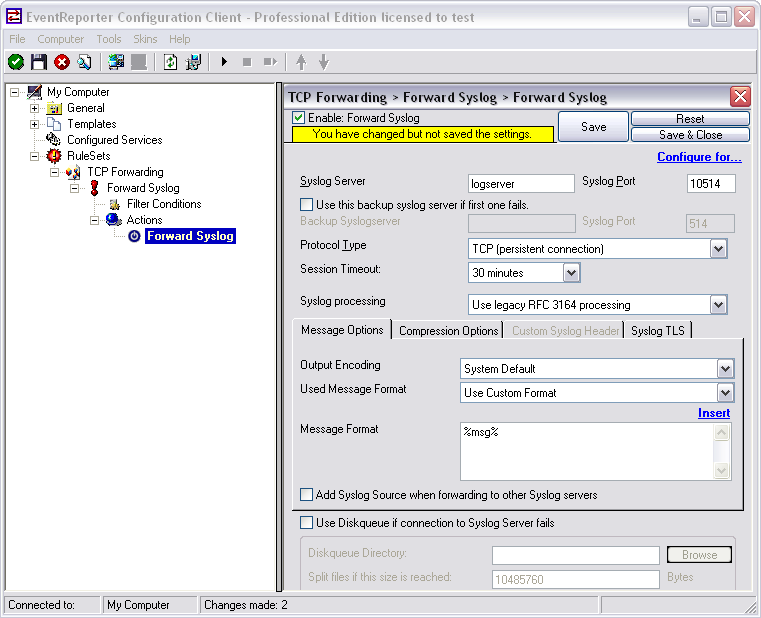Check Add Syslog Source when forwarding
761x618 pixels.
[x=306, y=495]
